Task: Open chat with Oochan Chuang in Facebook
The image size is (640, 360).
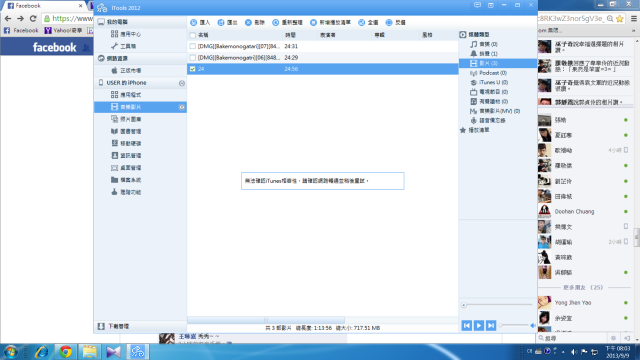Action: pyautogui.click(x=584, y=211)
